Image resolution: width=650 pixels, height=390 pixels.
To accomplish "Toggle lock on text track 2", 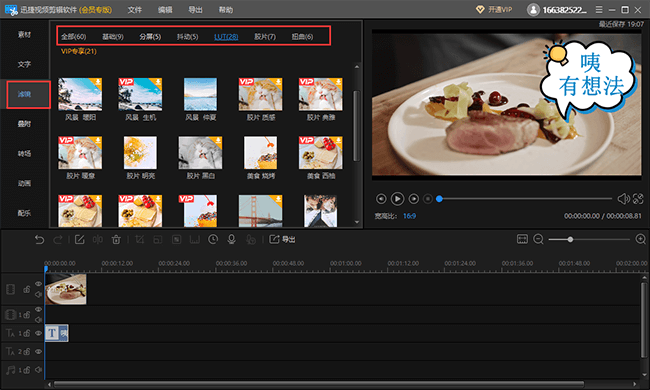I will tap(27, 351).
